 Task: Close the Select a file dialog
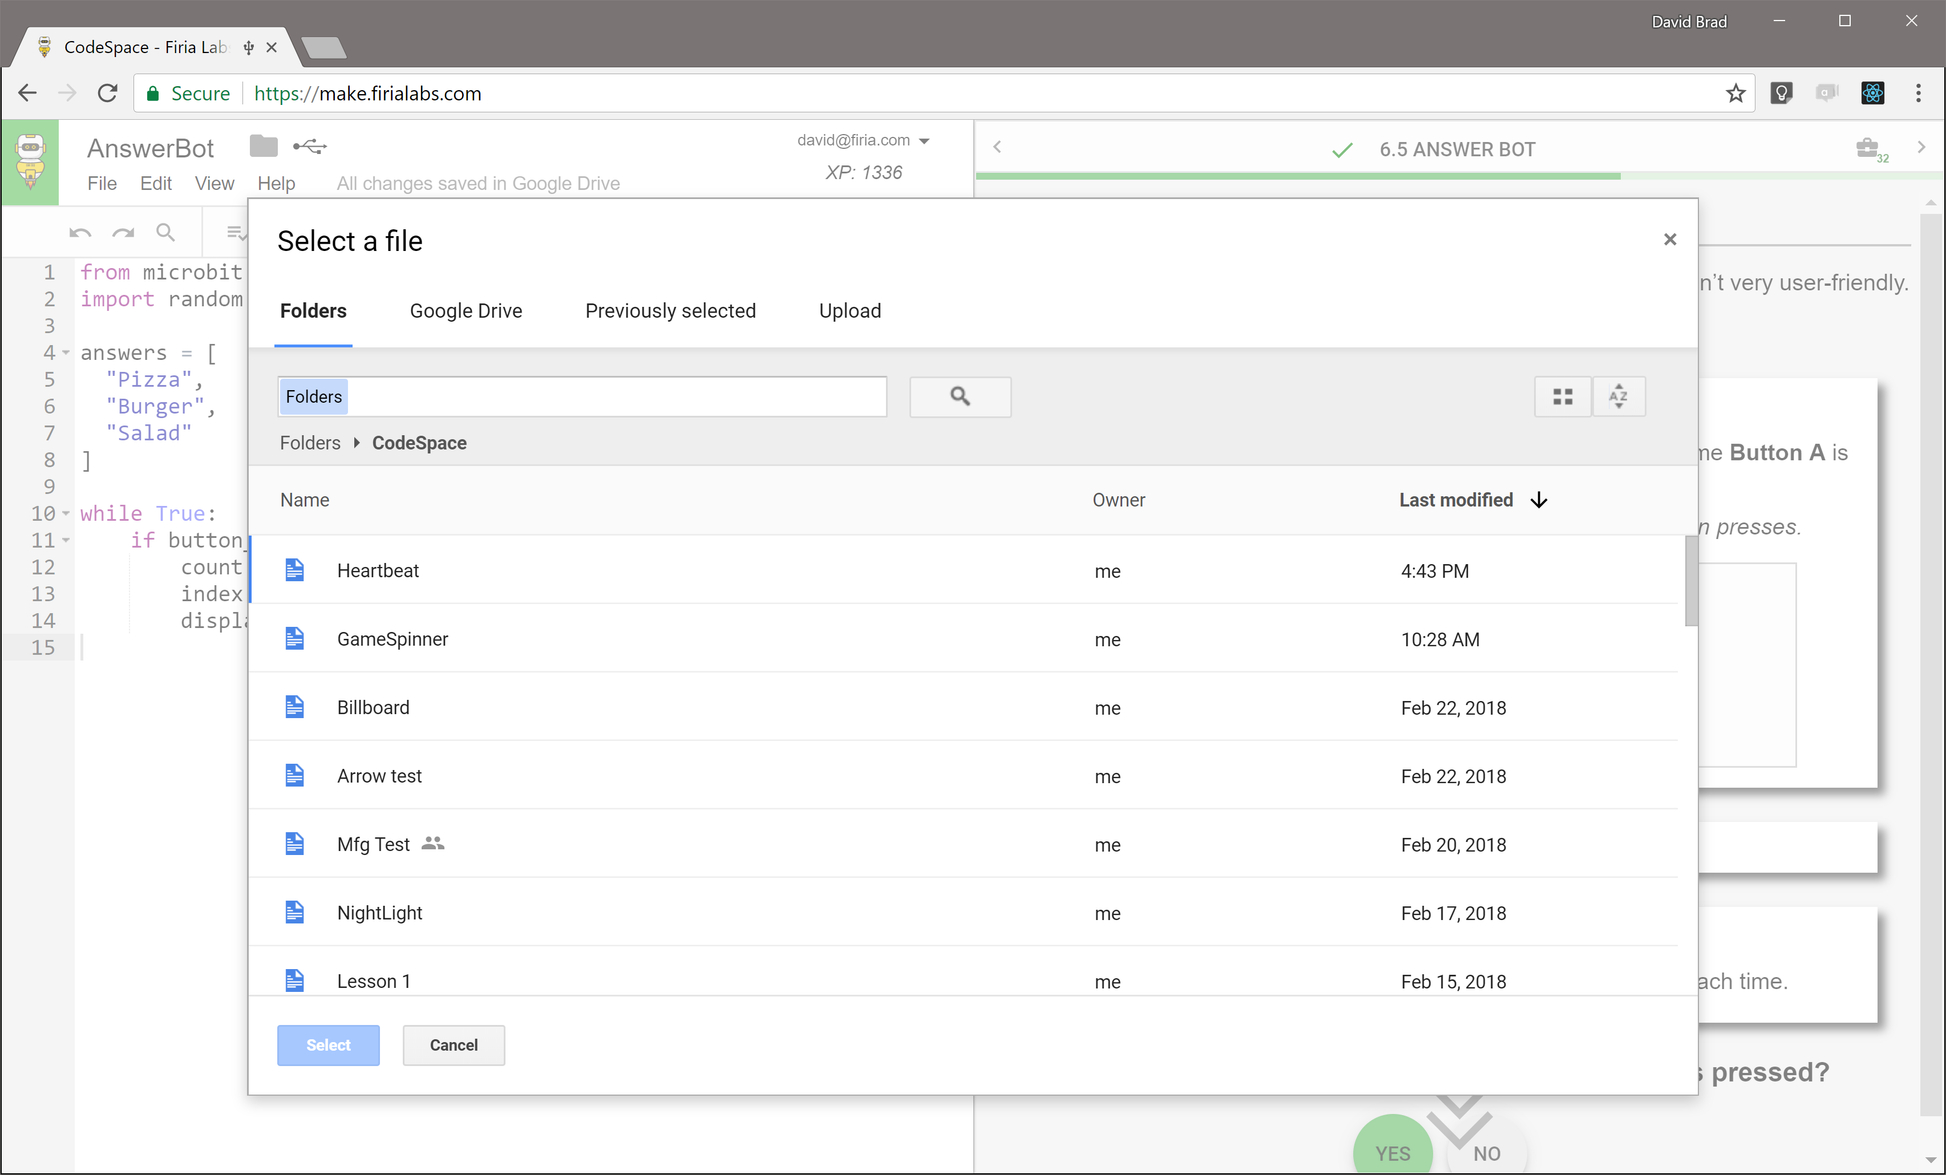(1669, 240)
